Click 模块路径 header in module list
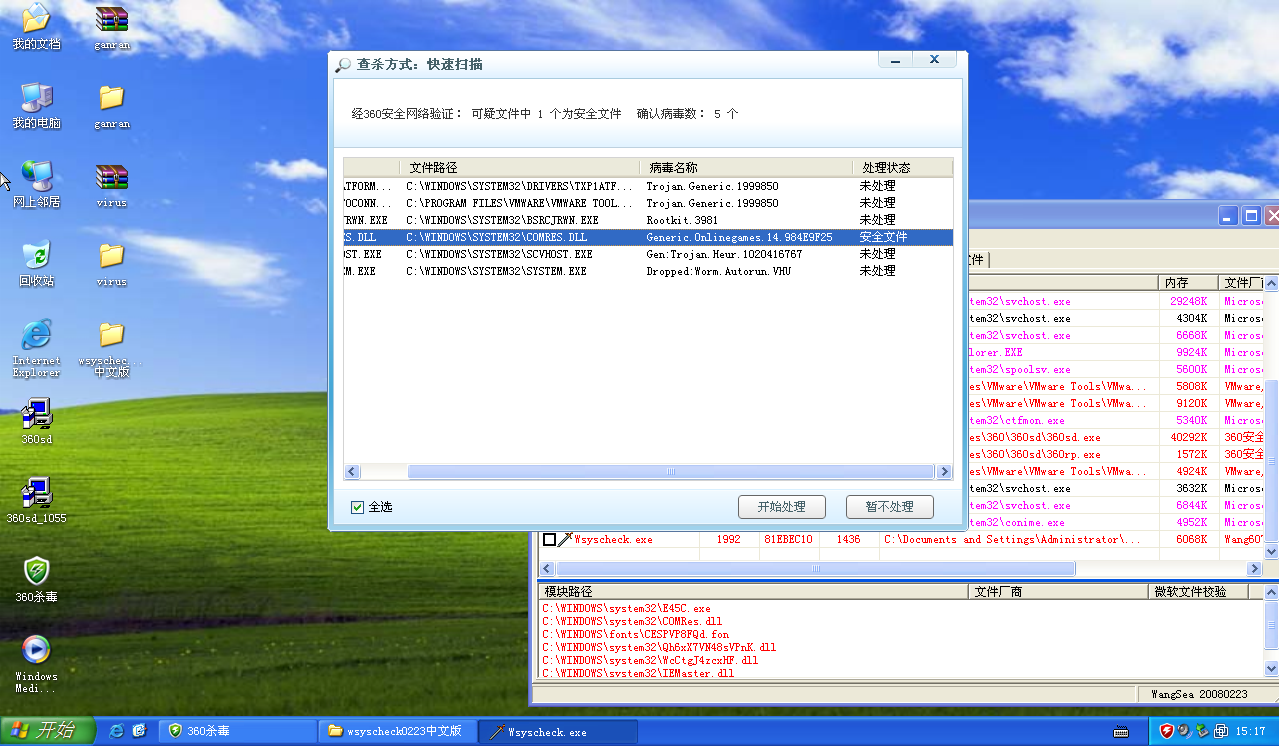This screenshot has width=1279, height=746. (x=754, y=592)
